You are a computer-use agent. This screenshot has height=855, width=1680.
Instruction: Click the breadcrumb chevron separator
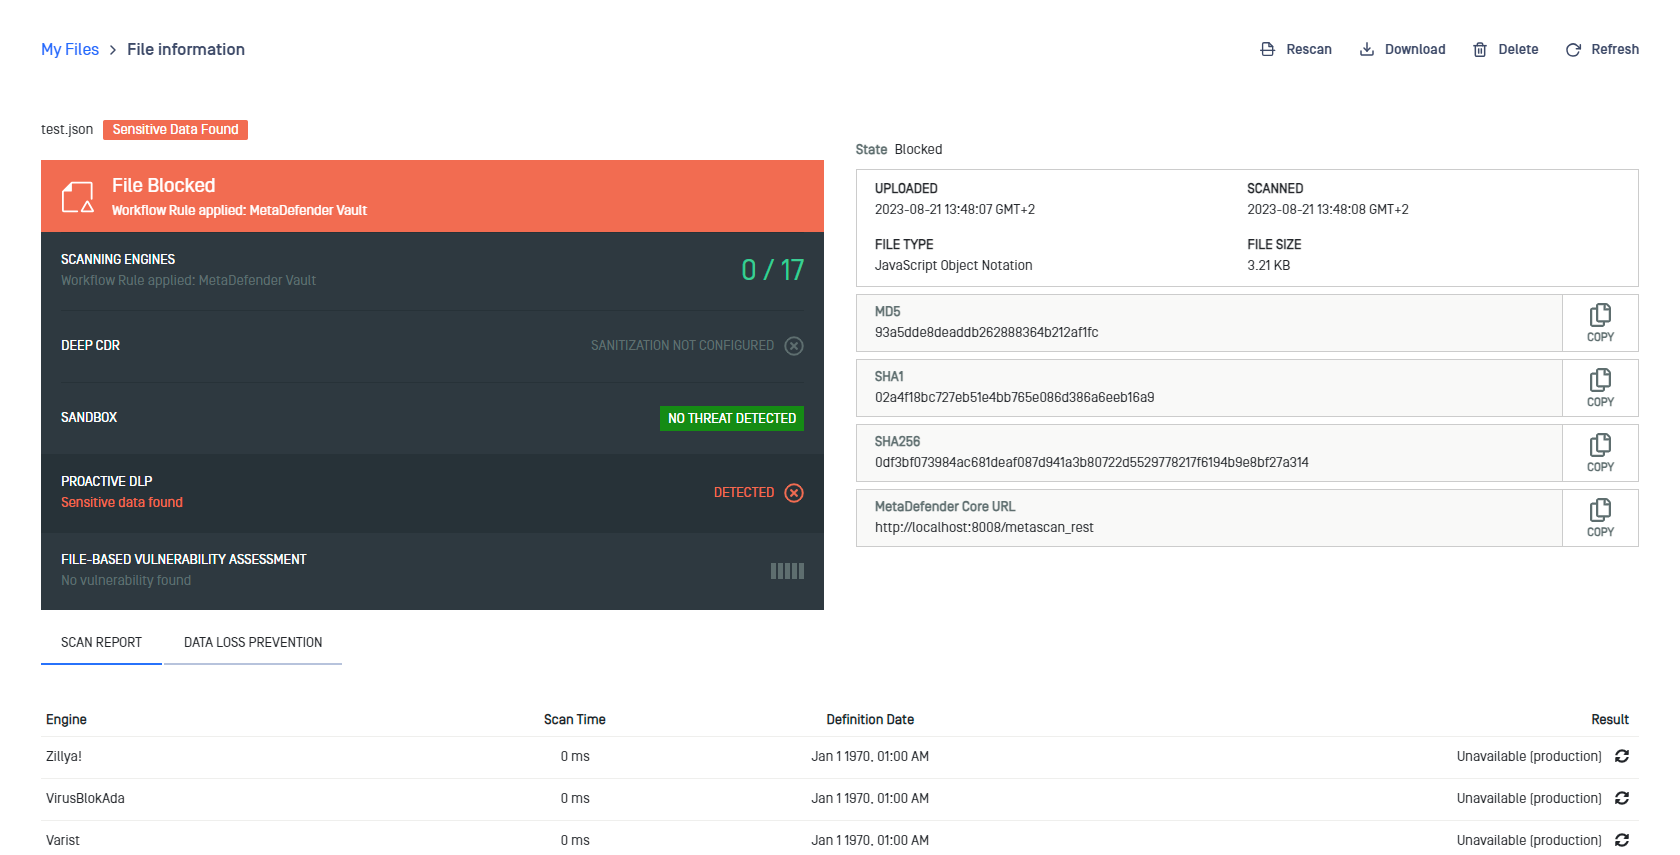pos(113,50)
